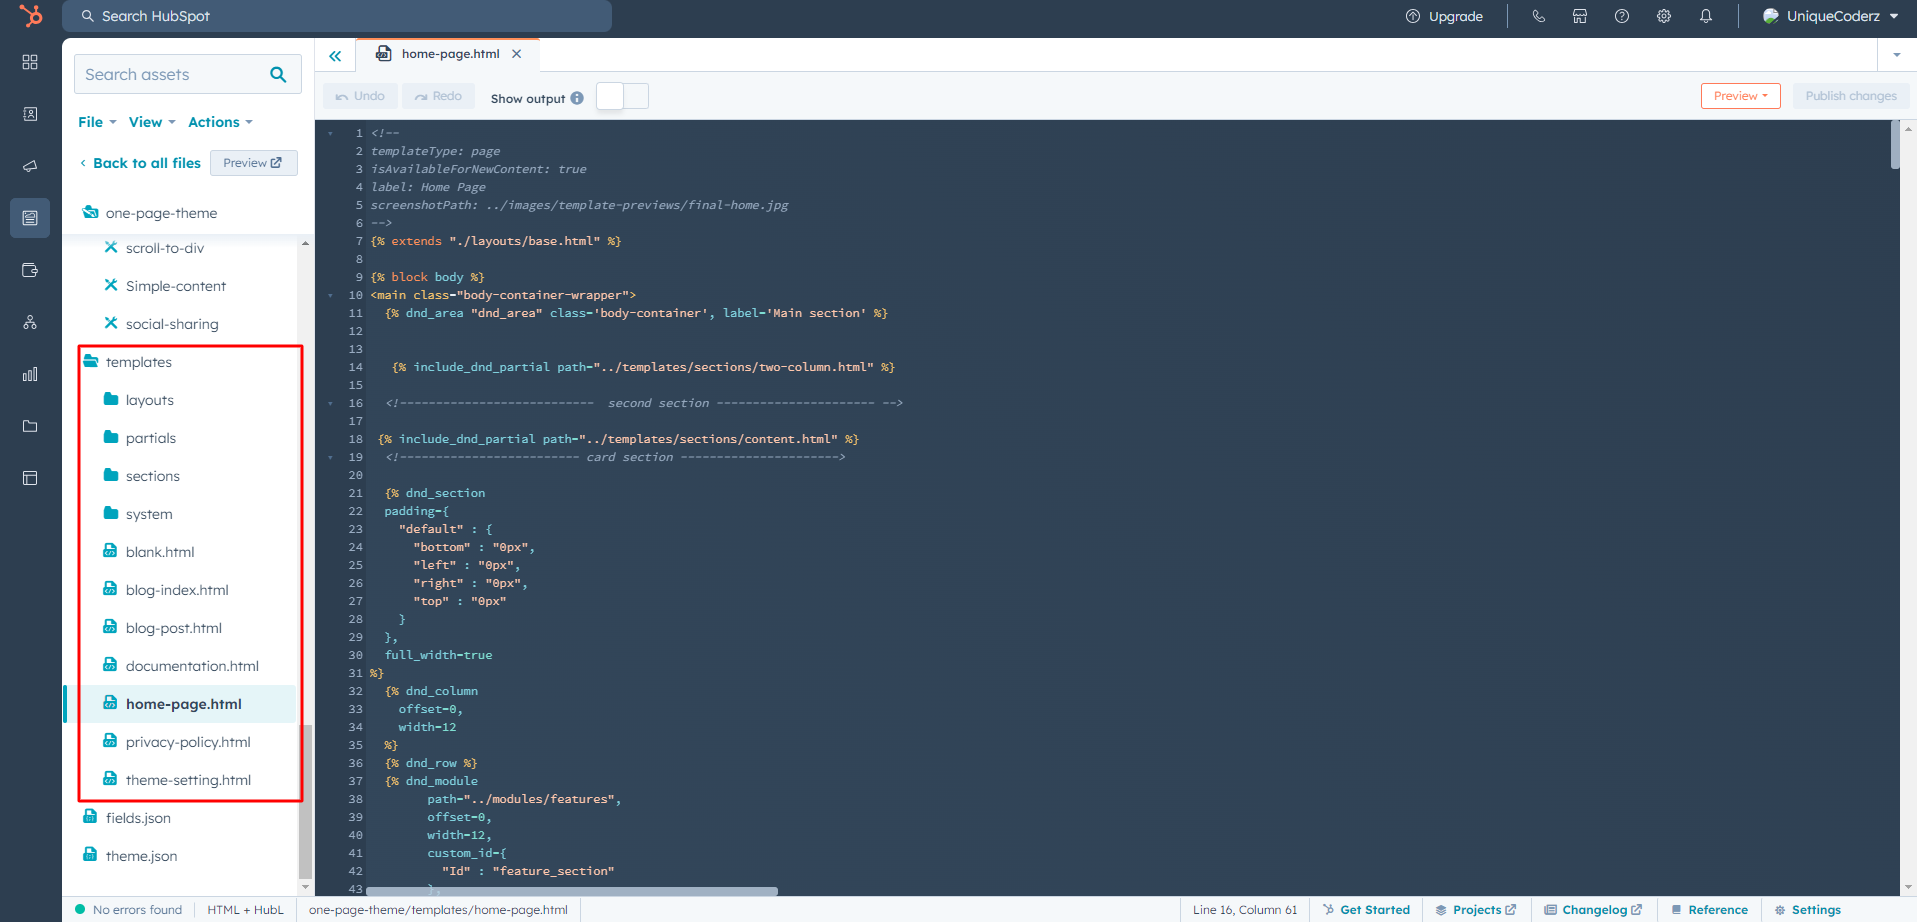Open the reporting bar chart sidebar icon
The height and width of the screenshot is (922, 1917).
30,374
